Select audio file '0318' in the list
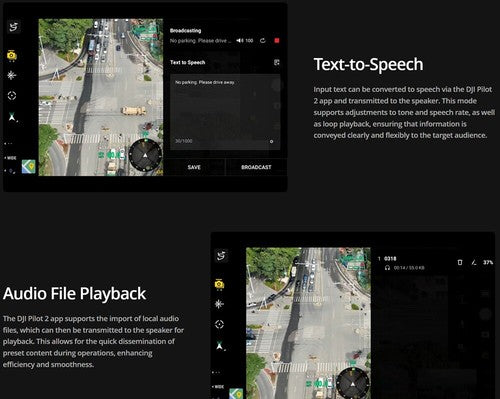Screen dimensions: 500x399 [390, 259]
